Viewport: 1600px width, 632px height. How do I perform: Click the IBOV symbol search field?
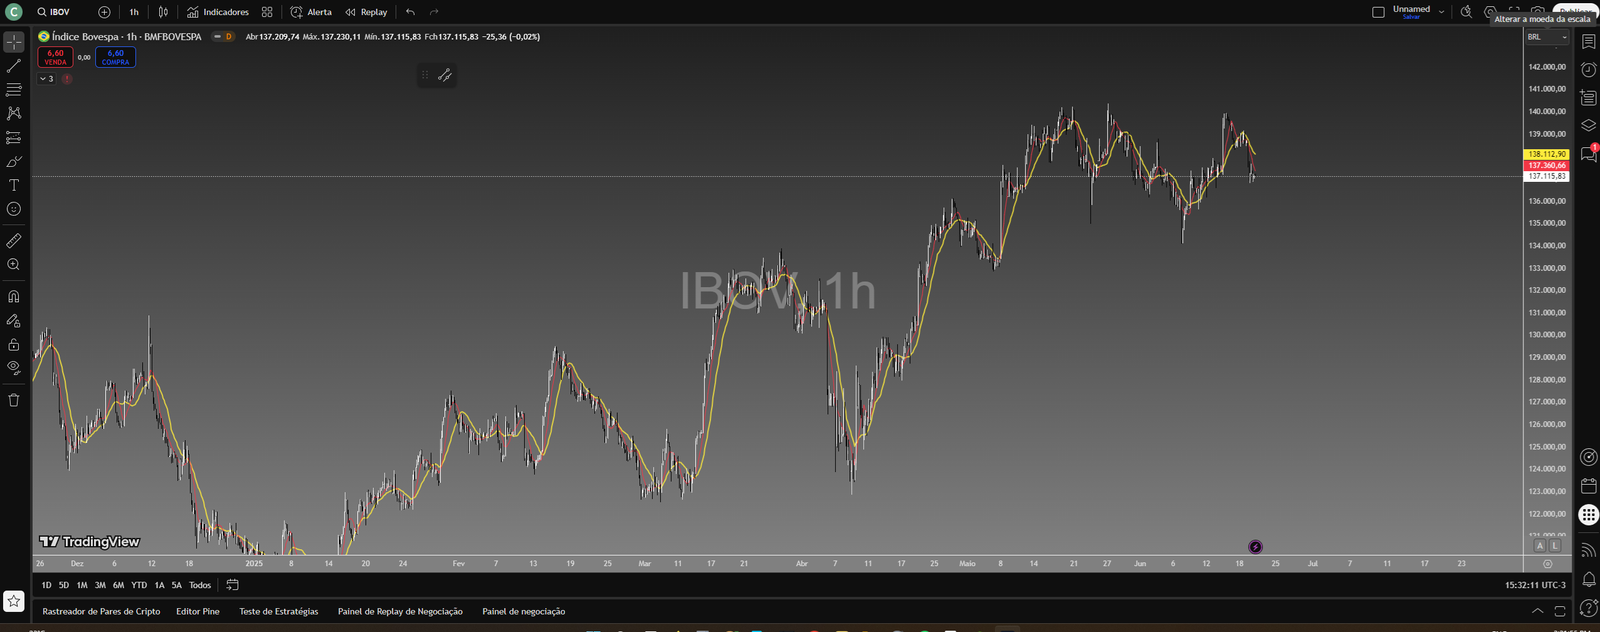tap(60, 12)
